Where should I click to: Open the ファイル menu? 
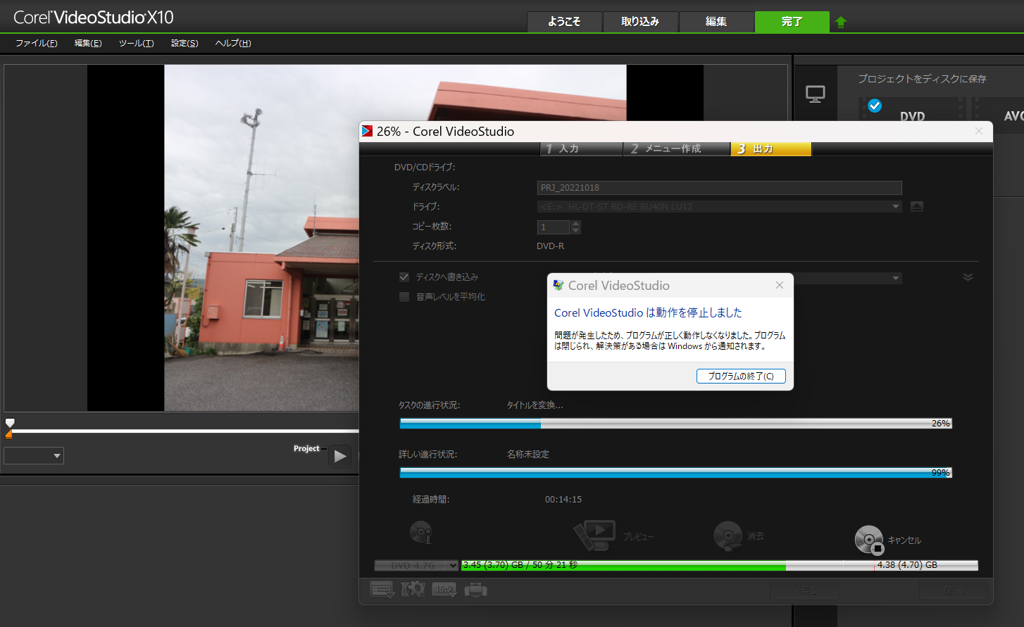(x=36, y=43)
